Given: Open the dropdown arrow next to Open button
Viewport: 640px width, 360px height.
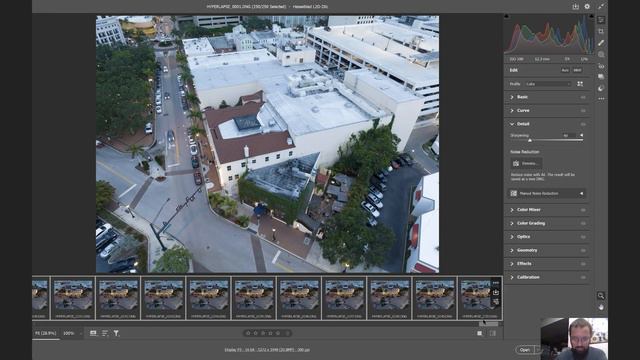Looking at the screenshot, I should point(538,350).
